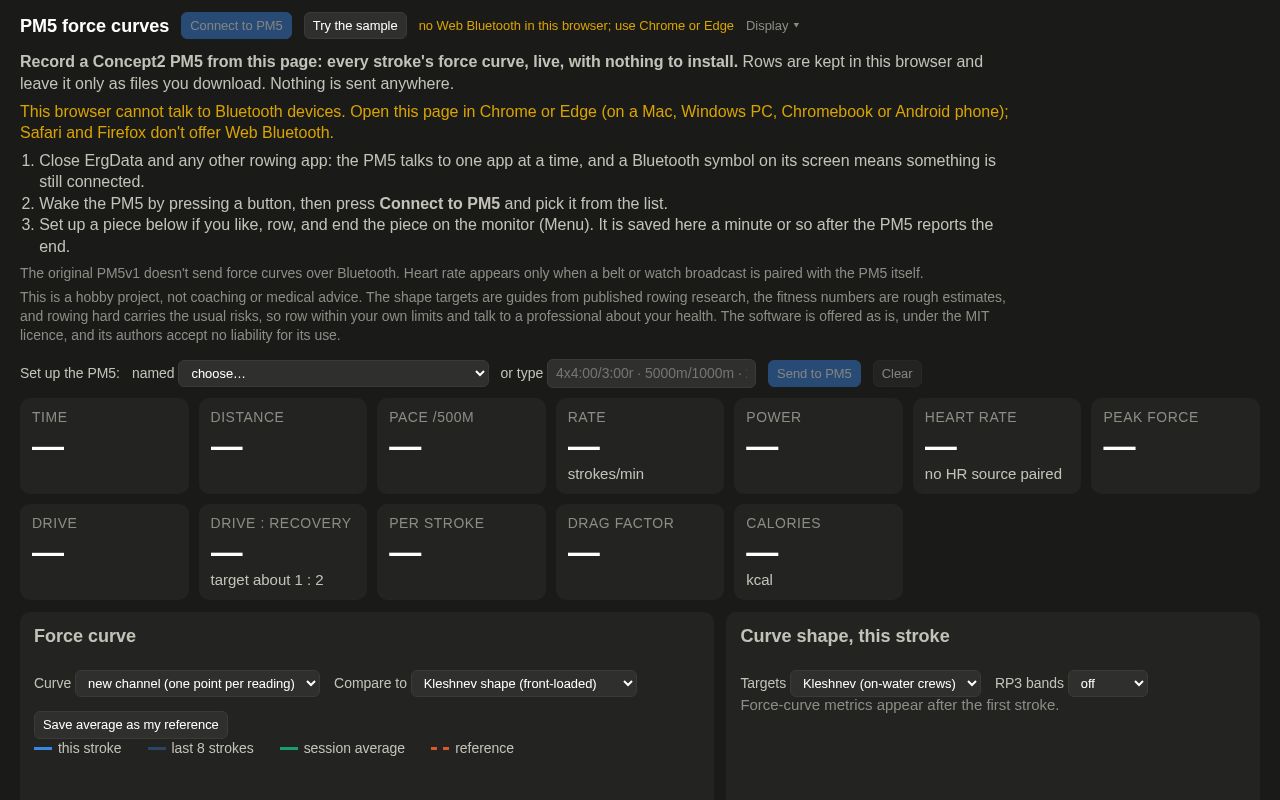Click the 'kcal' text in CALORIES card
Image resolution: width=1280 pixels, height=800 pixels.
pos(759,579)
